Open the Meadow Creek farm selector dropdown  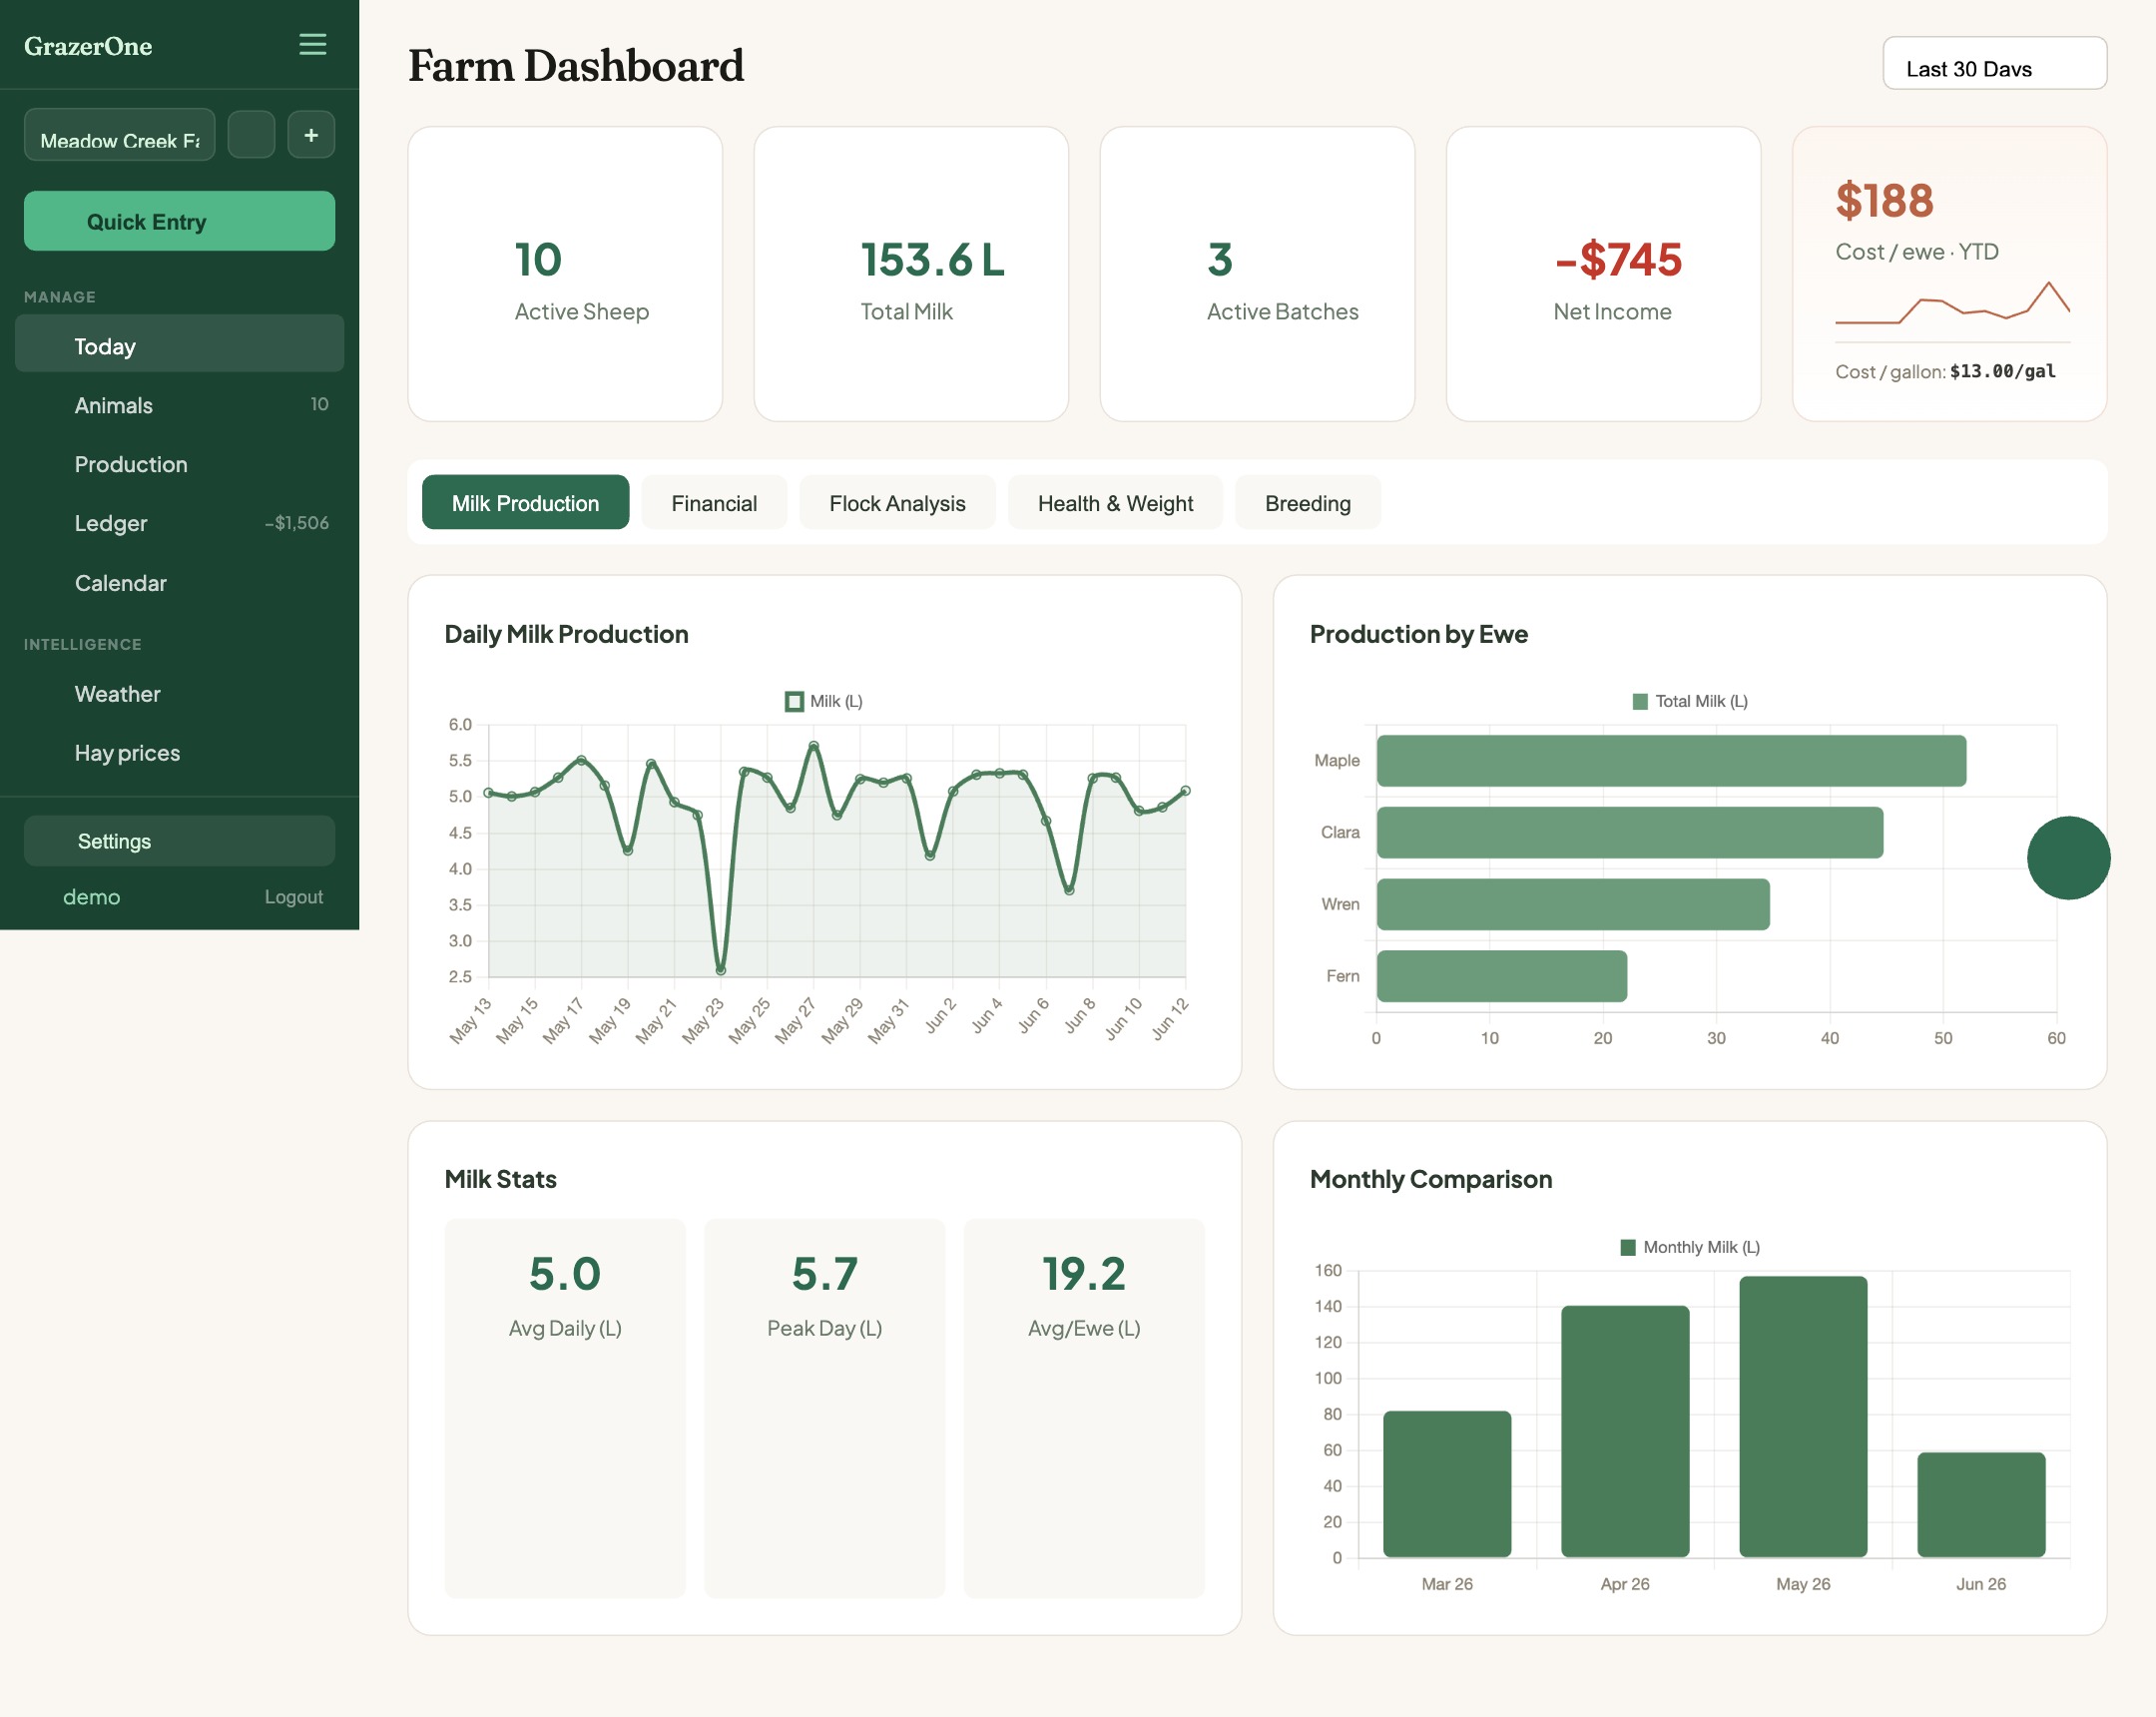(x=120, y=135)
